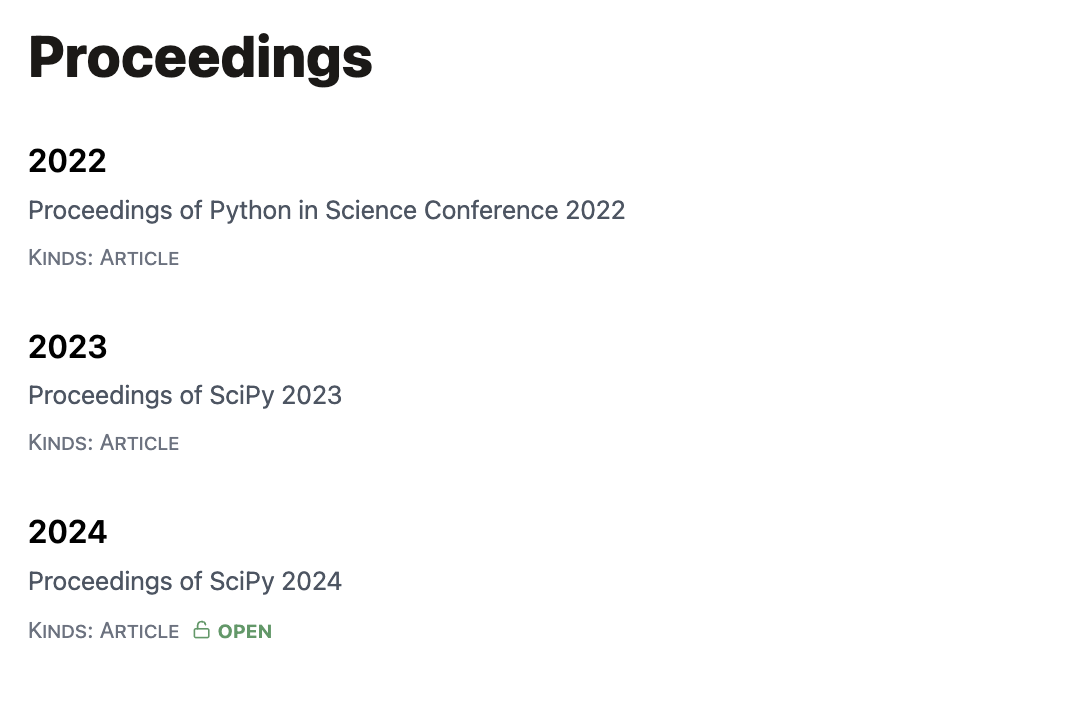Click the KINDS label under 2024
Viewport: 1072px width, 710px height.
[60, 631]
